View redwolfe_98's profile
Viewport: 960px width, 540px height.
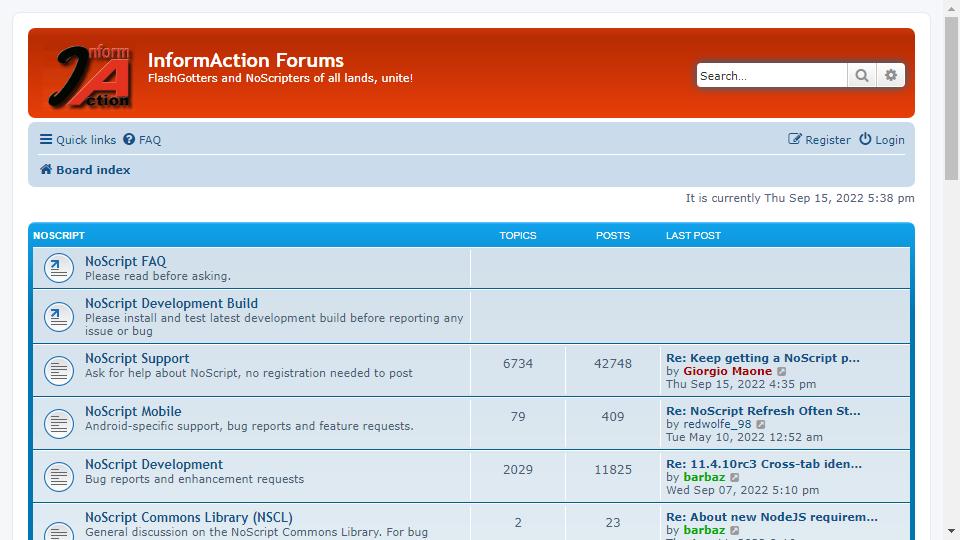(x=717, y=424)
